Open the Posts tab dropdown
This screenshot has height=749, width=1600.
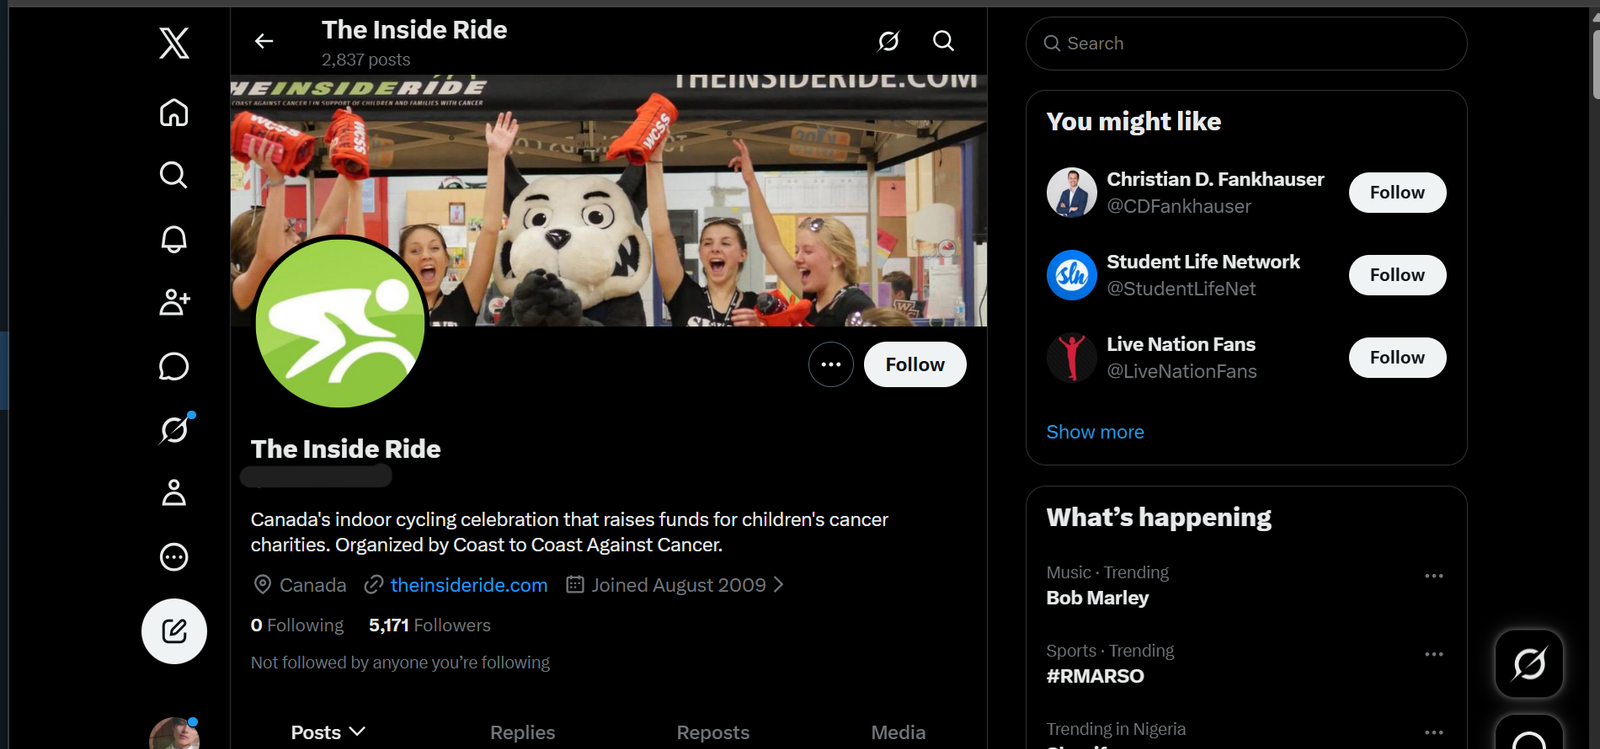(328, 732)
